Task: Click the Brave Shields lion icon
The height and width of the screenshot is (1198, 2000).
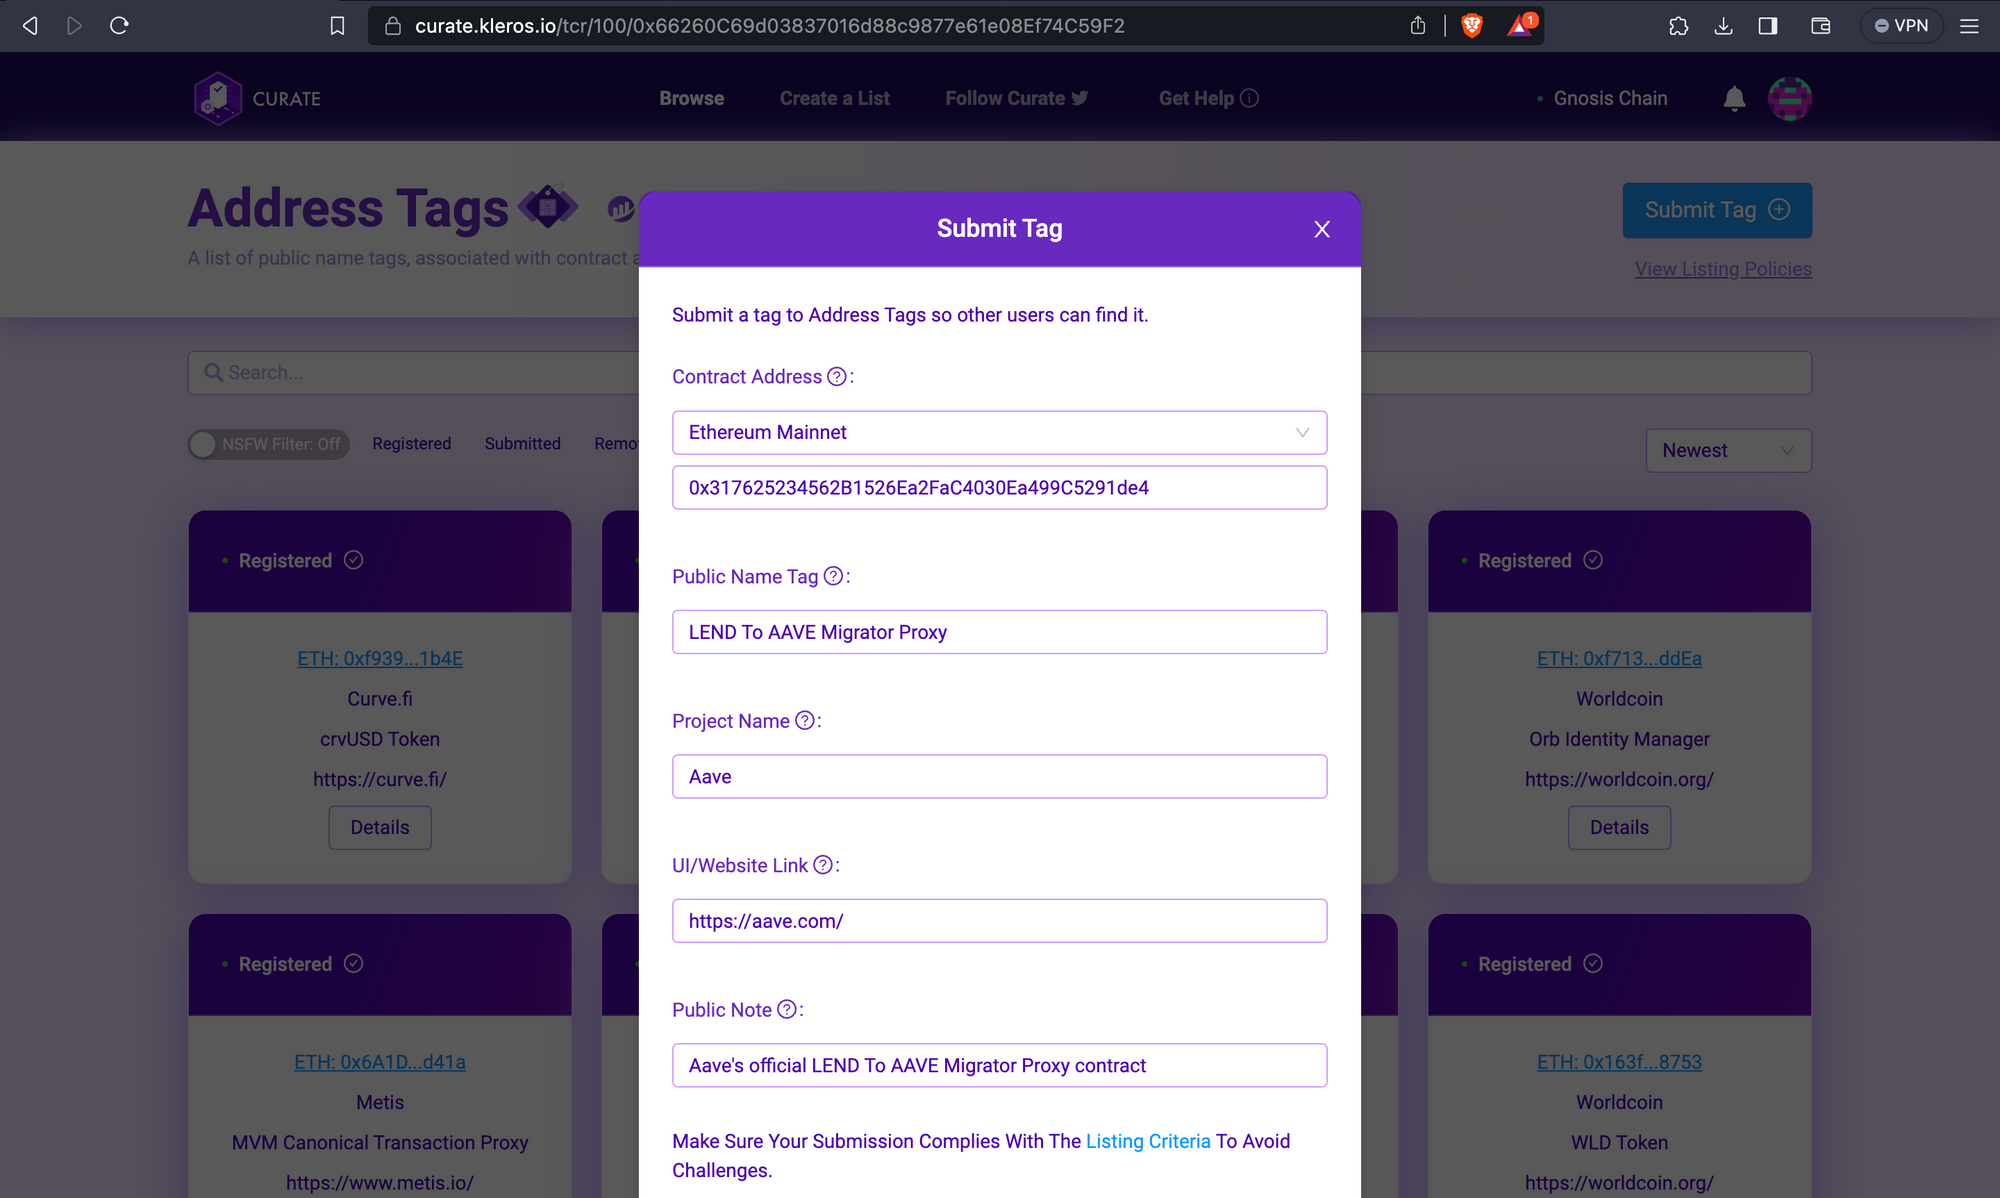Action: click(1472, 26)
